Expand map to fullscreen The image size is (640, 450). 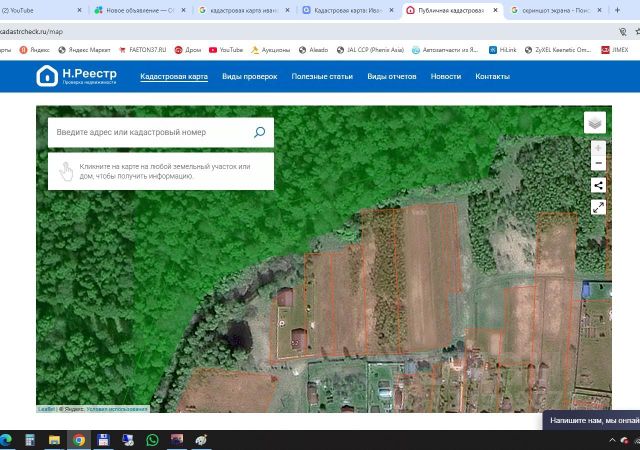[x=598, y=207]
